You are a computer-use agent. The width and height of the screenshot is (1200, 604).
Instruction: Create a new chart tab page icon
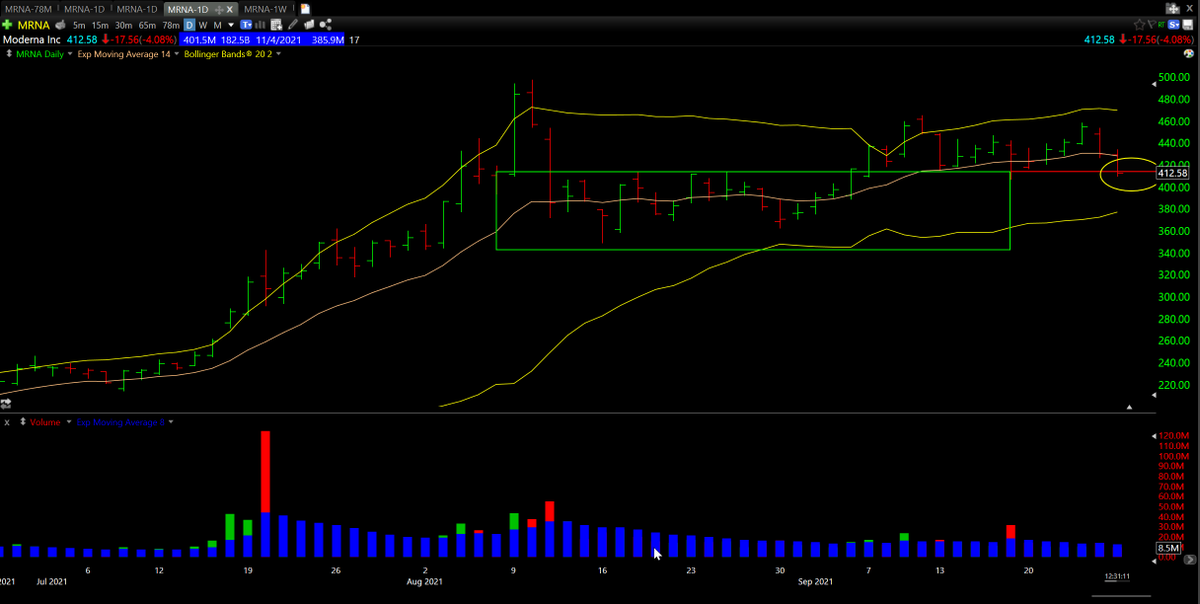click(305, 9)
